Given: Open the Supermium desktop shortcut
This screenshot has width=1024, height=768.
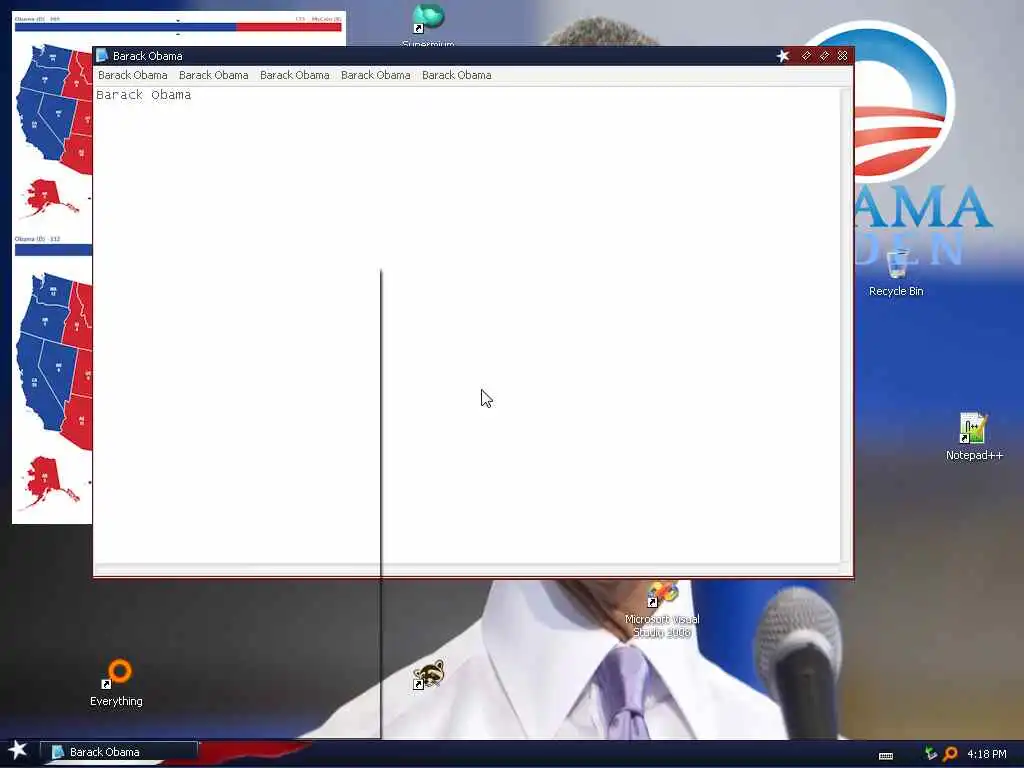Looking at the screenshot, I should click(428, 25).
